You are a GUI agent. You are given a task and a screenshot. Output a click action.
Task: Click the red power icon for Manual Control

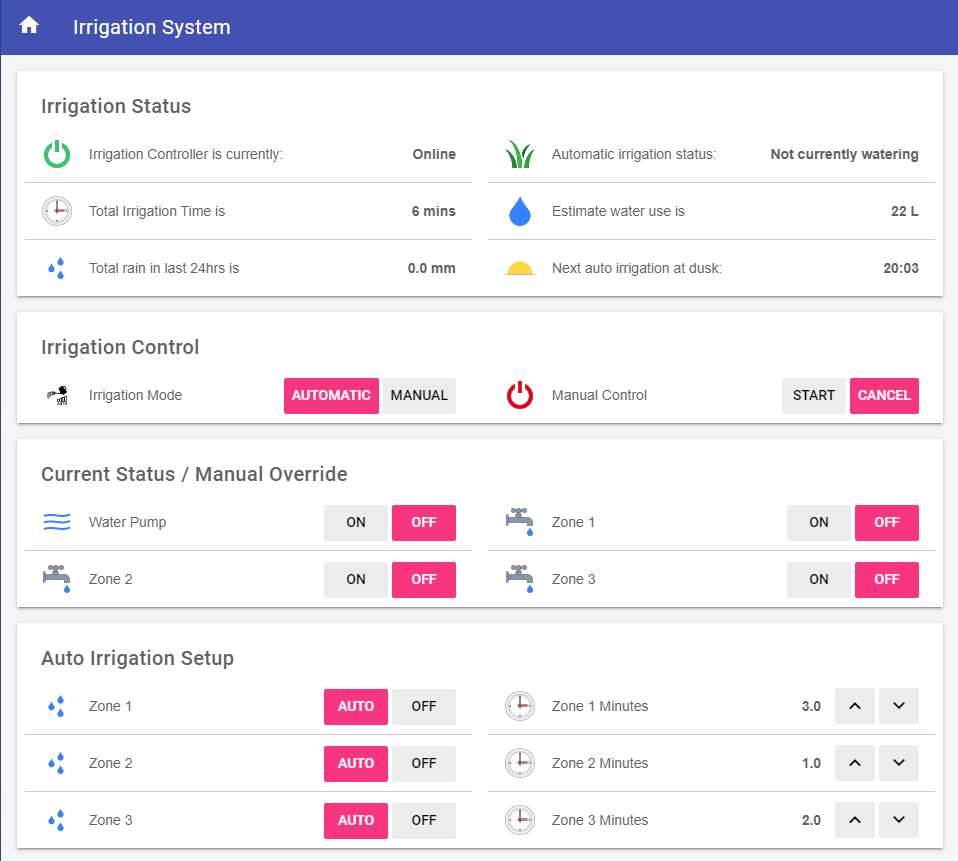(520, 395)
